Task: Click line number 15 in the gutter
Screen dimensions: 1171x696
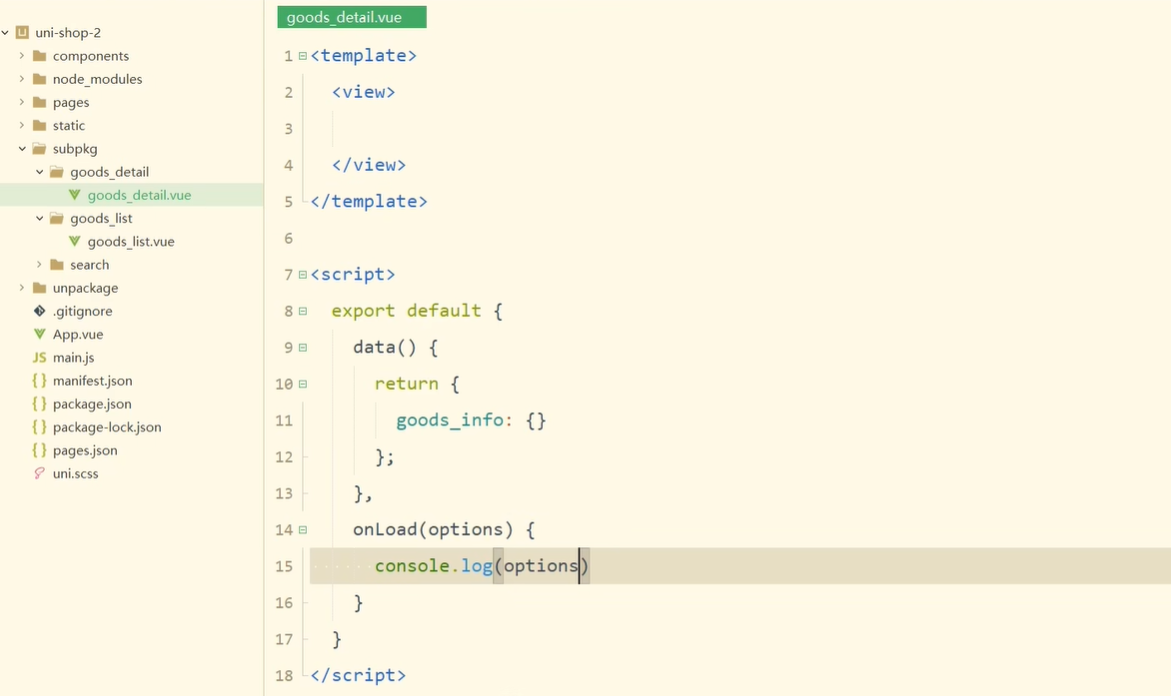Action: coord(284,567)
